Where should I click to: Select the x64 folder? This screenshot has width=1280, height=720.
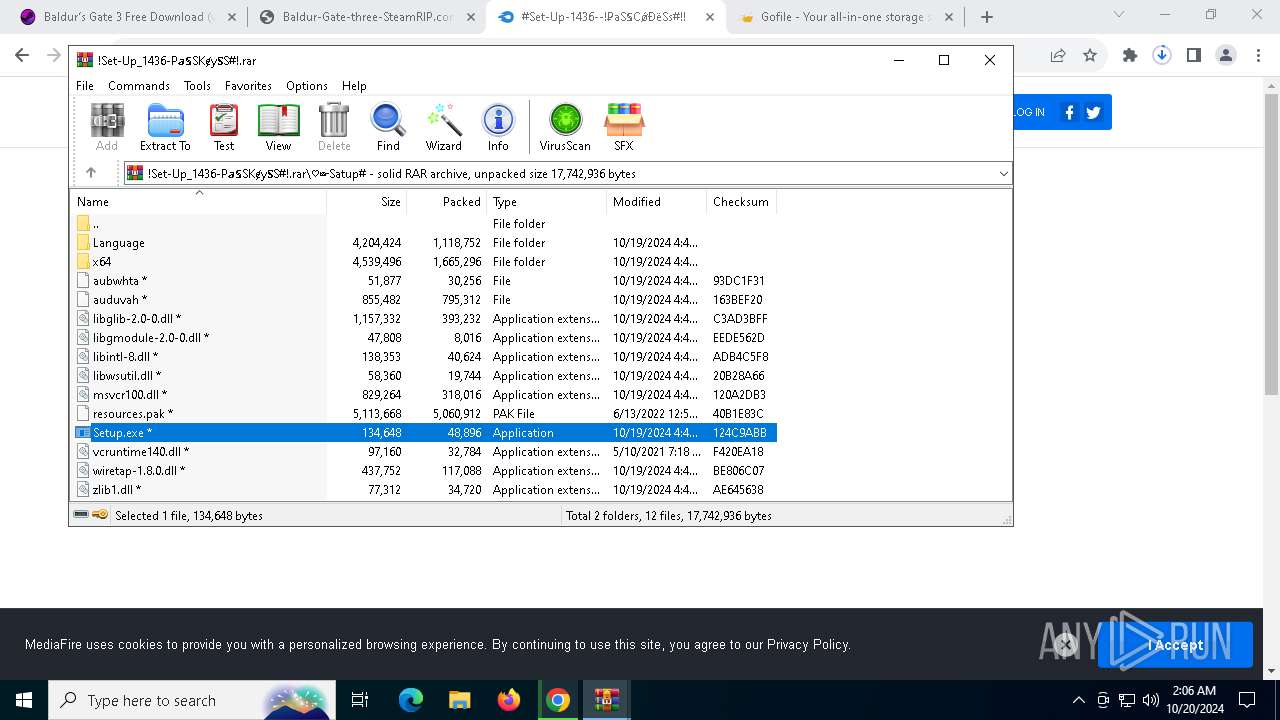coord(102,262)
